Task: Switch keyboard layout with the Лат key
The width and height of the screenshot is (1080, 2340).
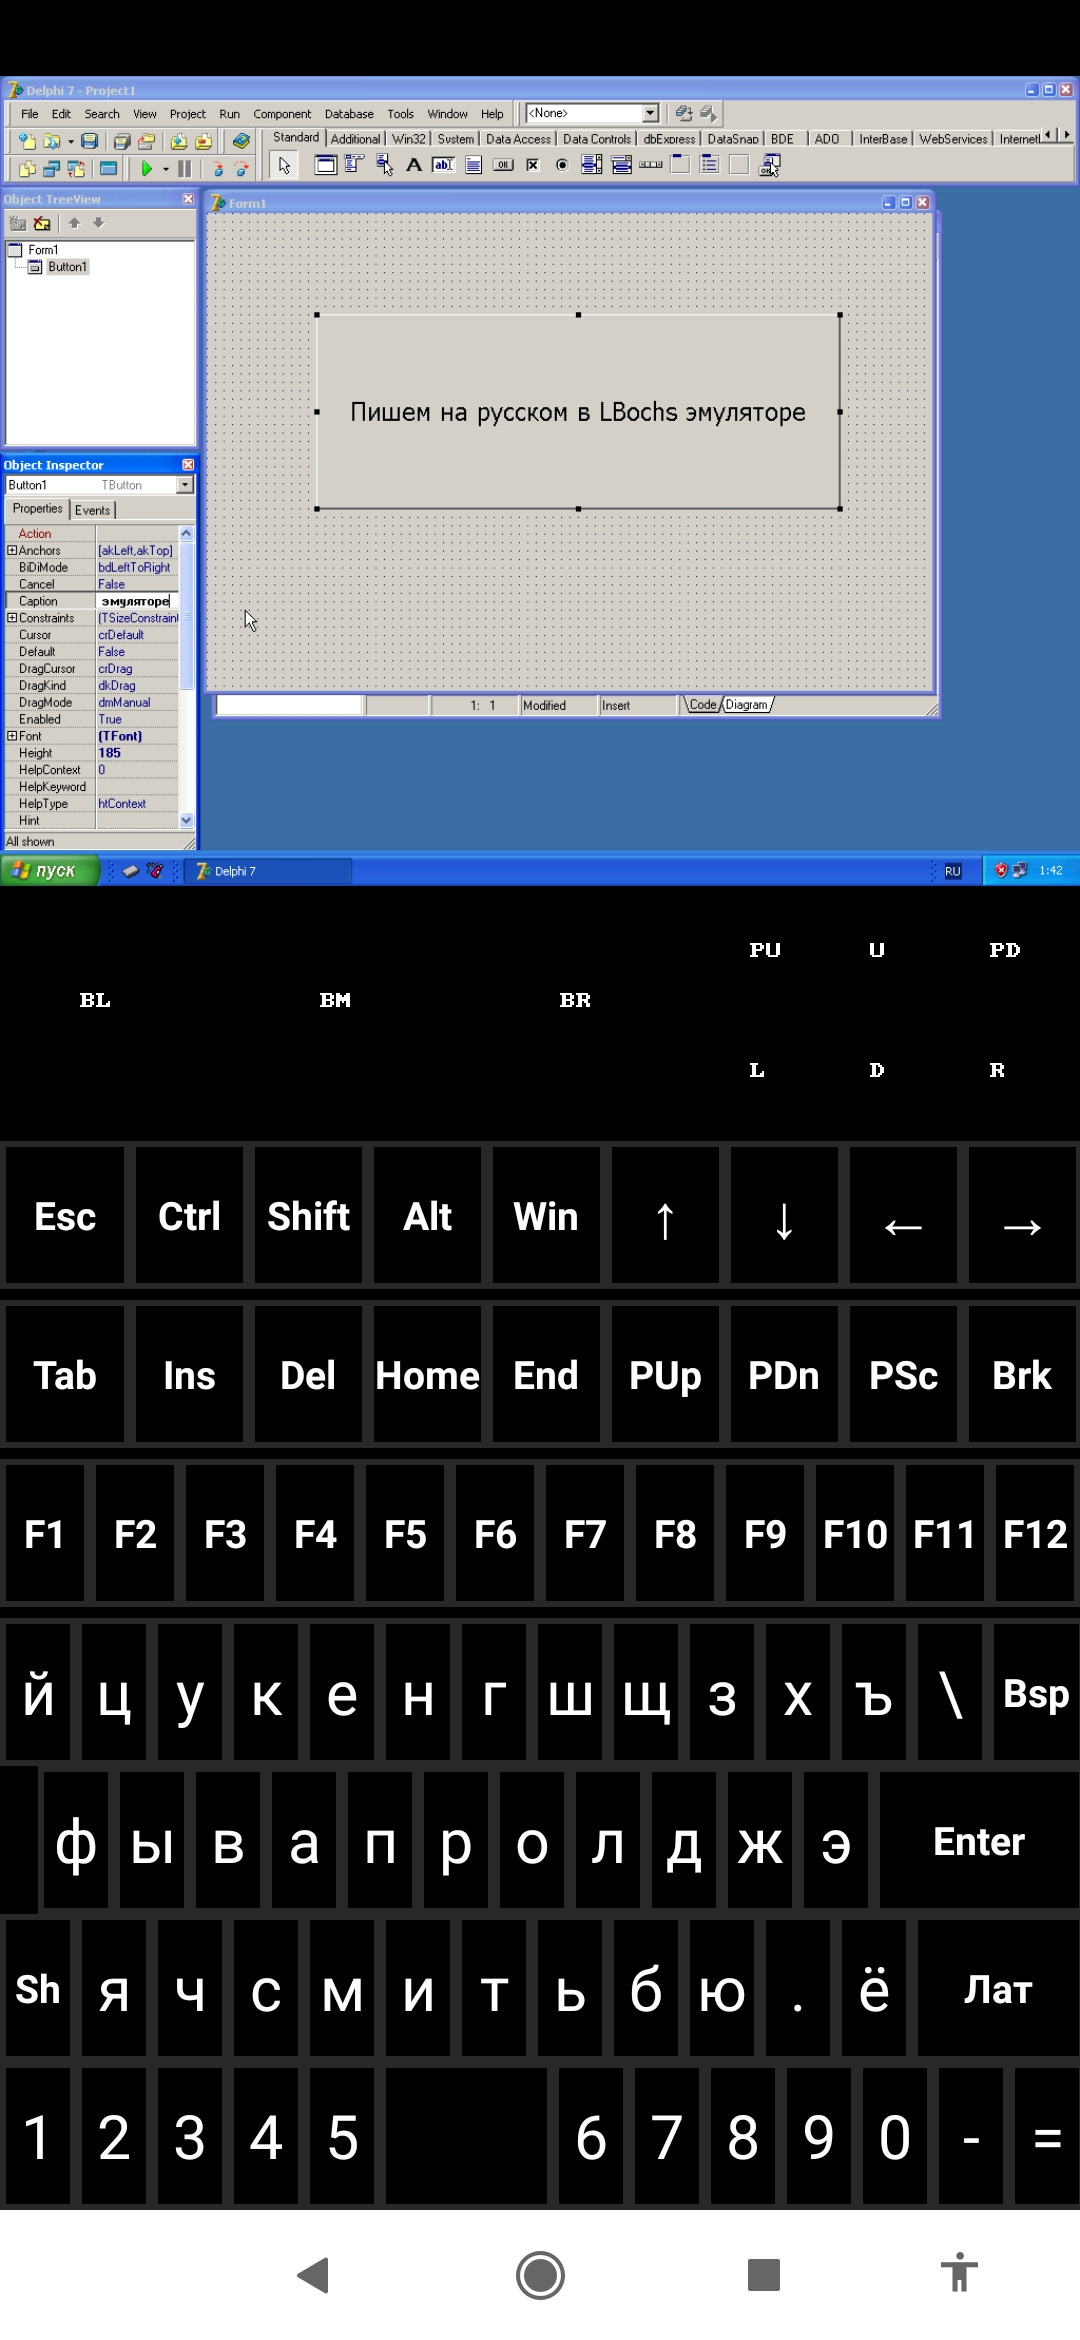Action: click(x=997, y=1990)
